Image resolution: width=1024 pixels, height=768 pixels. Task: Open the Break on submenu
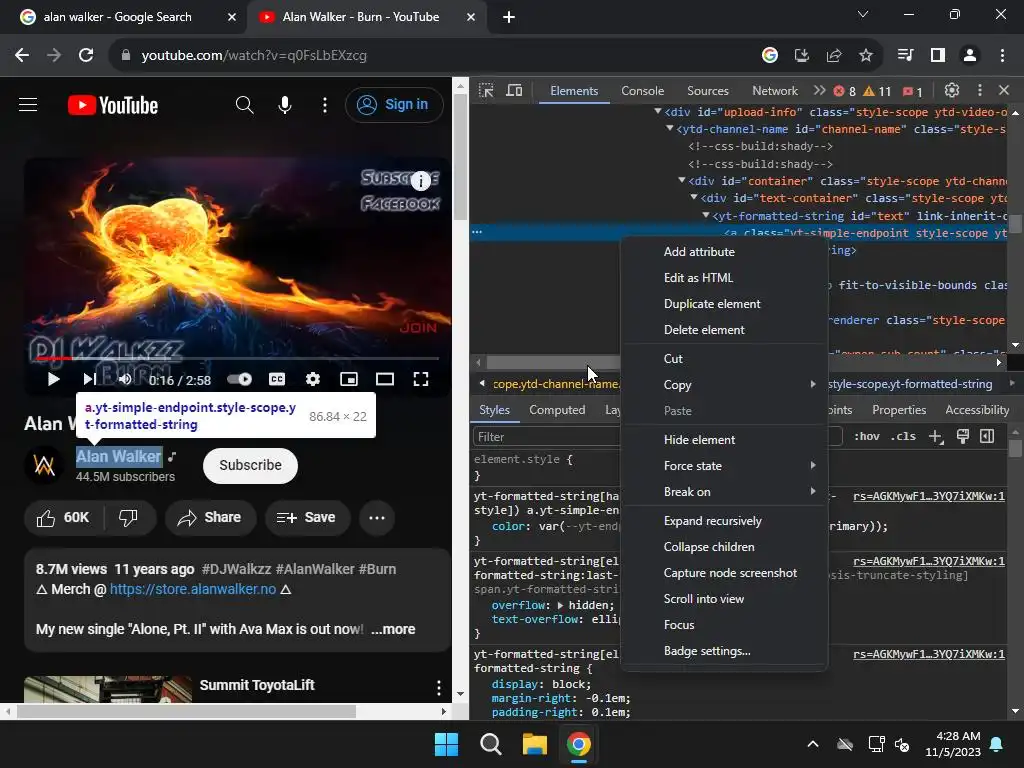click(x=724, y=492)
